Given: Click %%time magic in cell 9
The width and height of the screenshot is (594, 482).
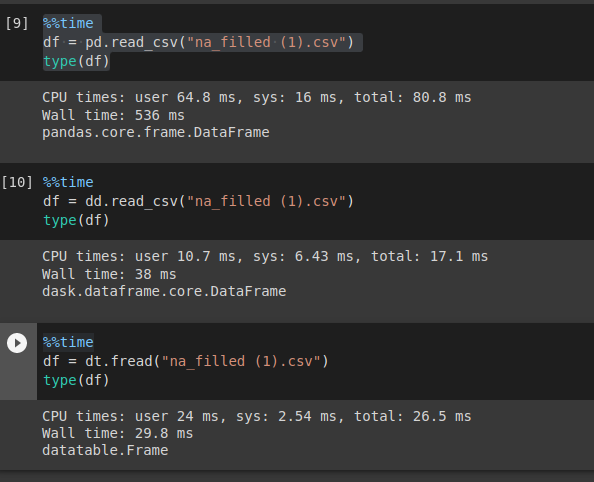Looking at the screenshot, I should [68, 23].
